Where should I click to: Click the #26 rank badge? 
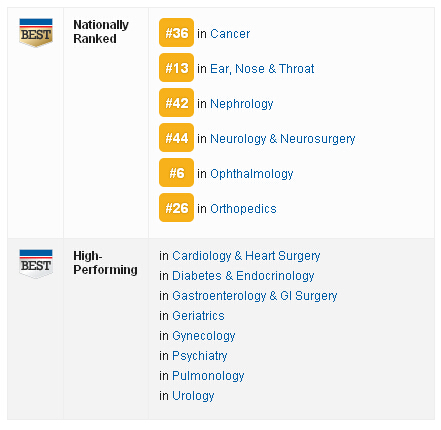[176, 208]
